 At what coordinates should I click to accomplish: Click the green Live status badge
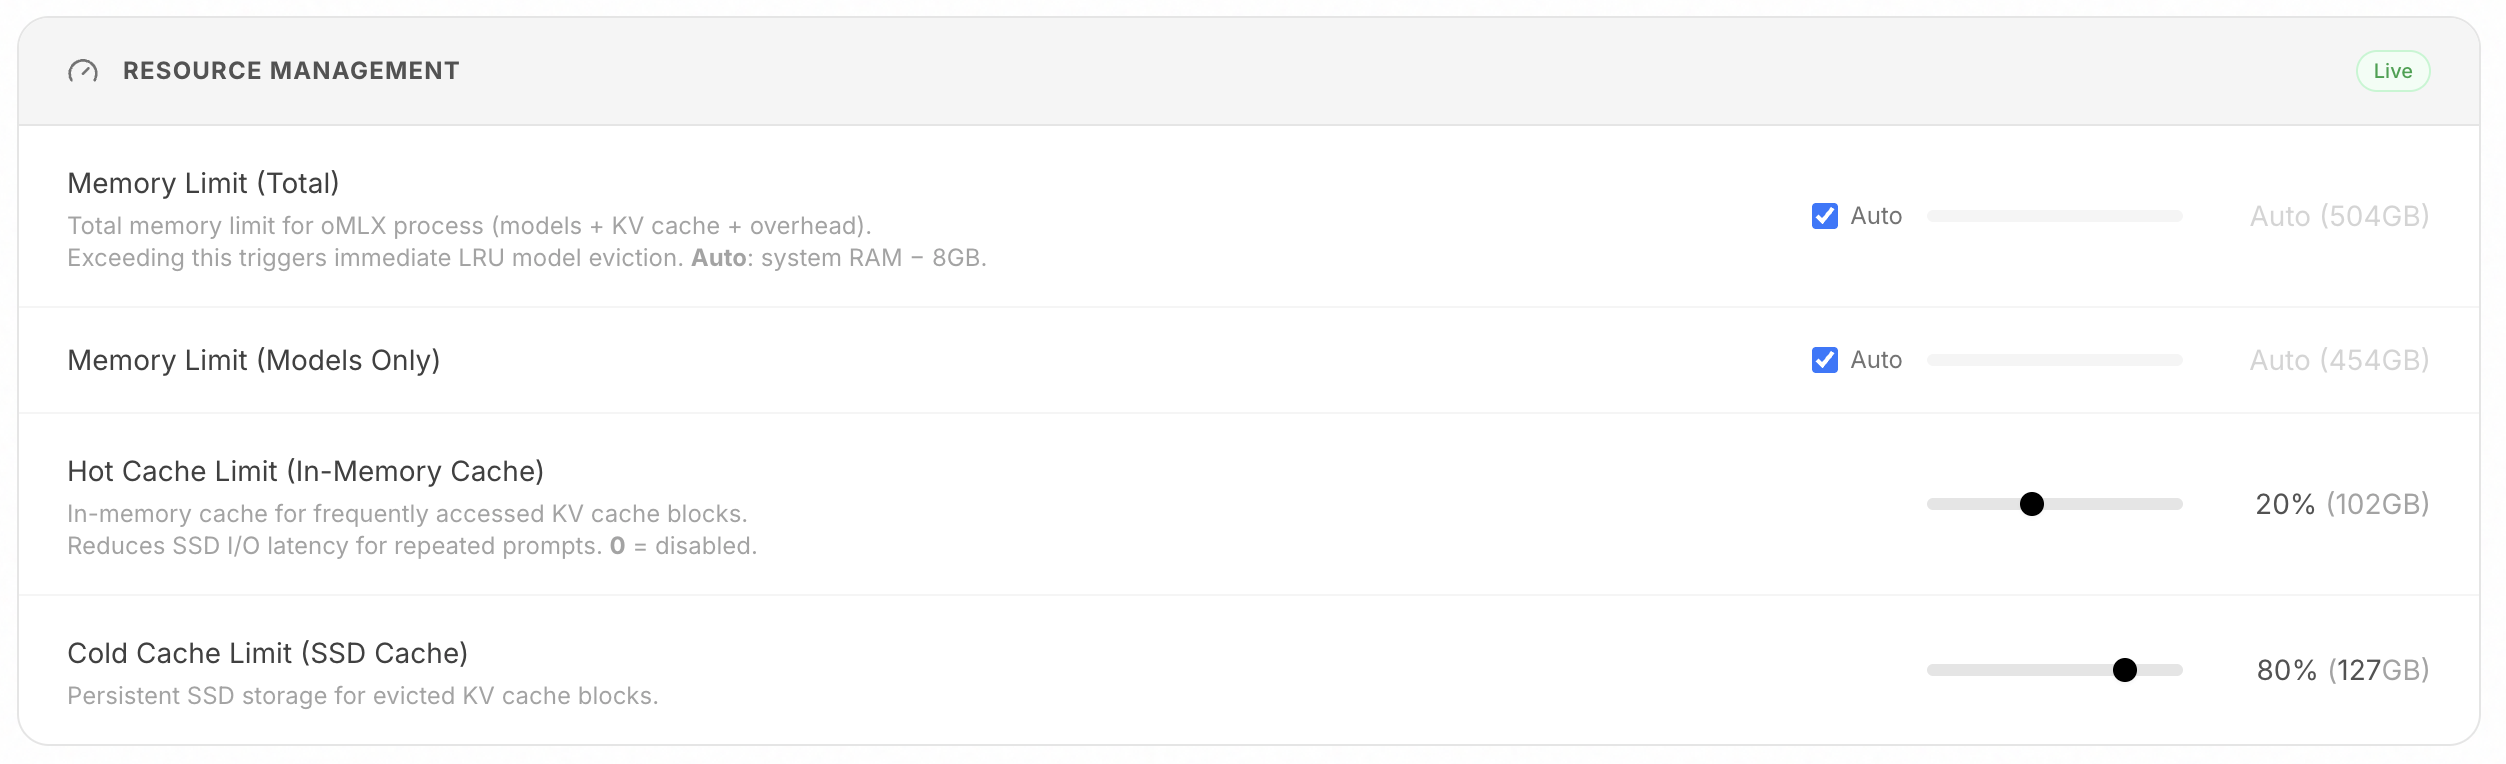point(2392,71)
